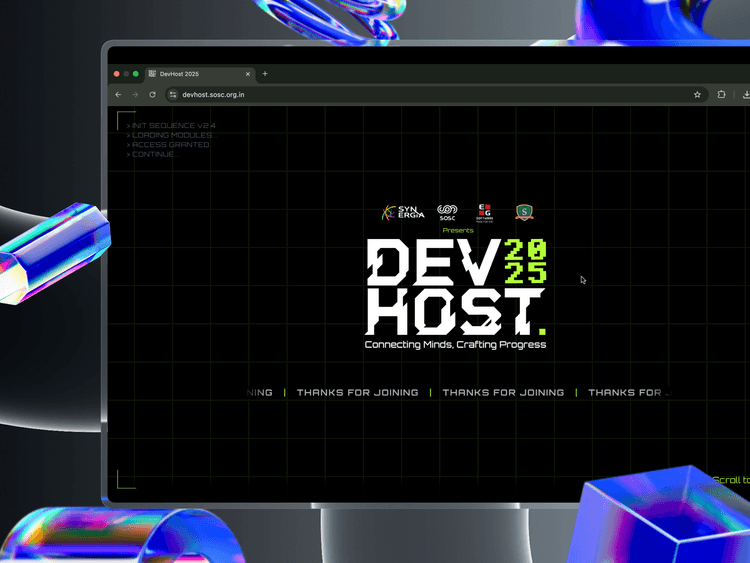Click the red window close button
The image size is (750, 563).
[117, 74]
